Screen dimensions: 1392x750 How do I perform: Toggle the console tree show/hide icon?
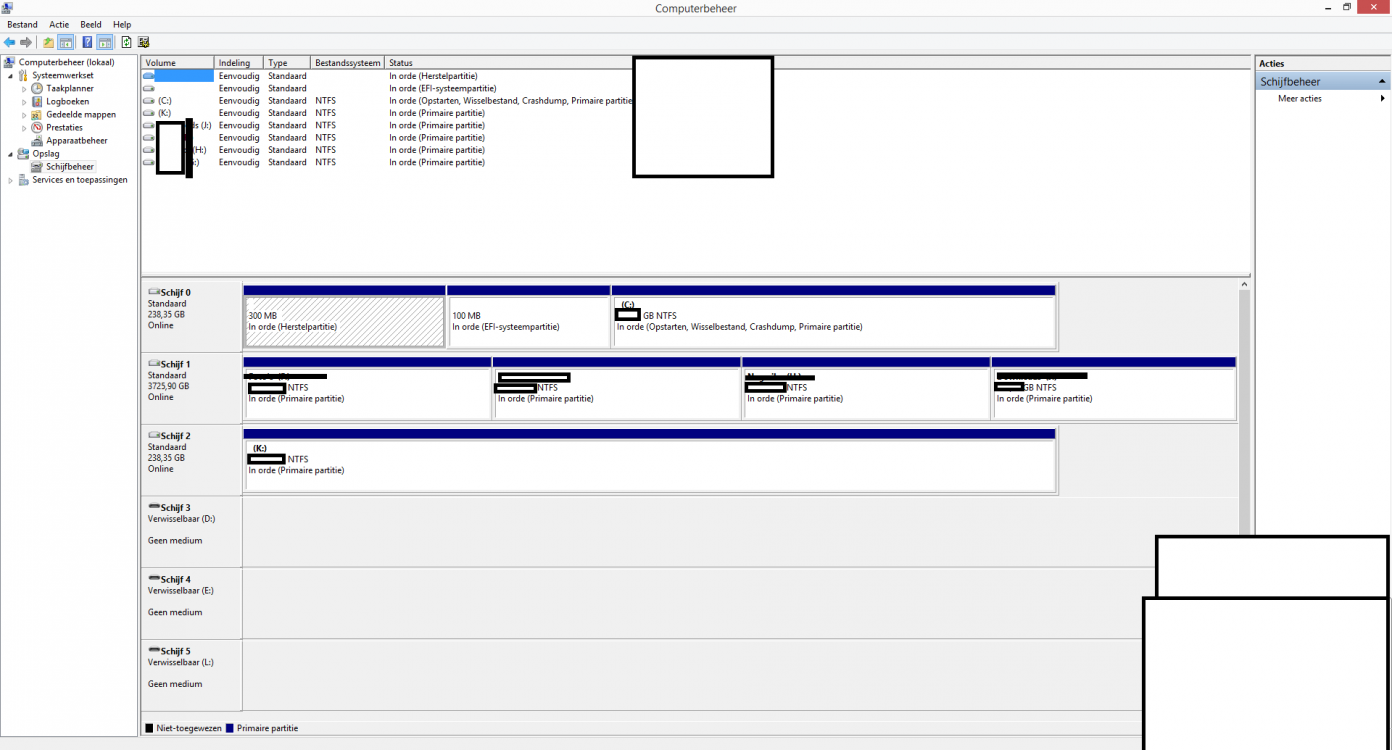pyautogui.click(x=66, y=42)
